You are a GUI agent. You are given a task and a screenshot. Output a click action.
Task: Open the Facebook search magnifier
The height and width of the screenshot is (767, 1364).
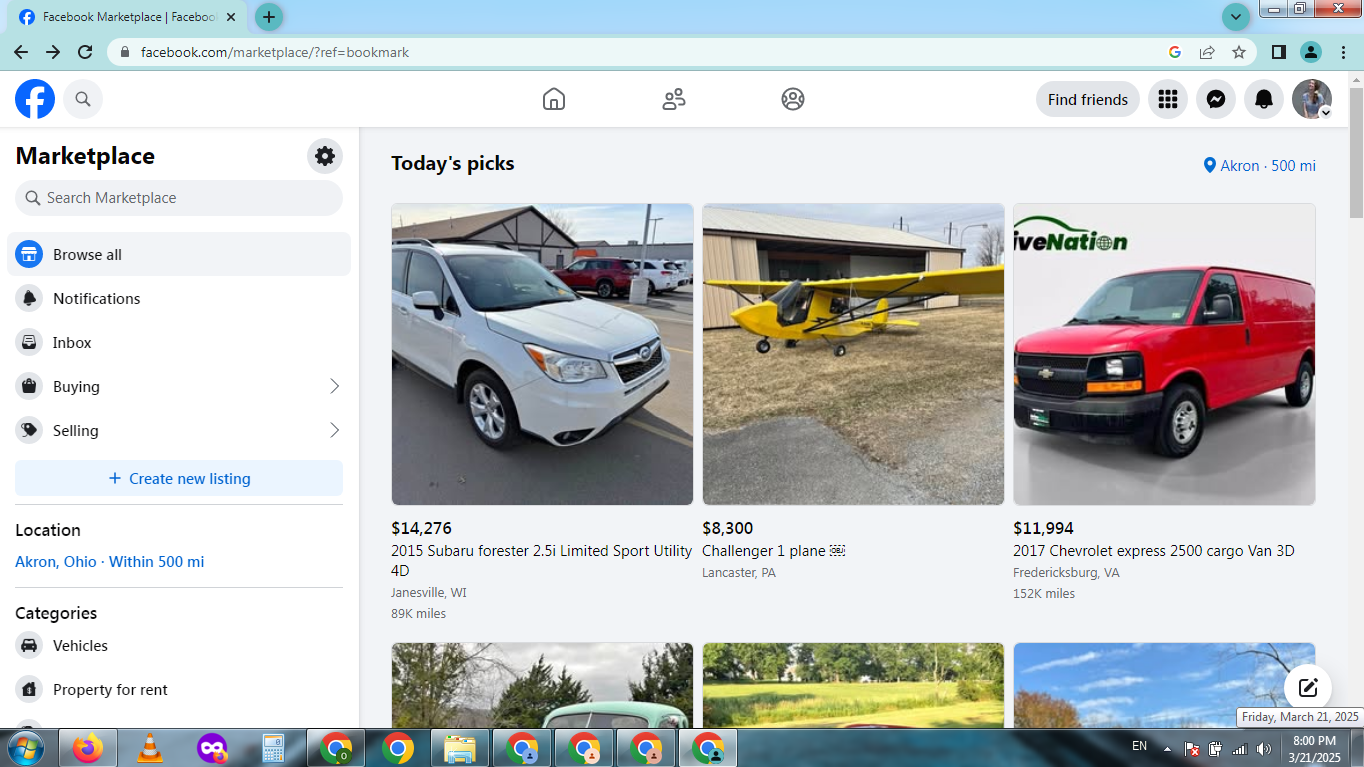(x=83, y=99)
